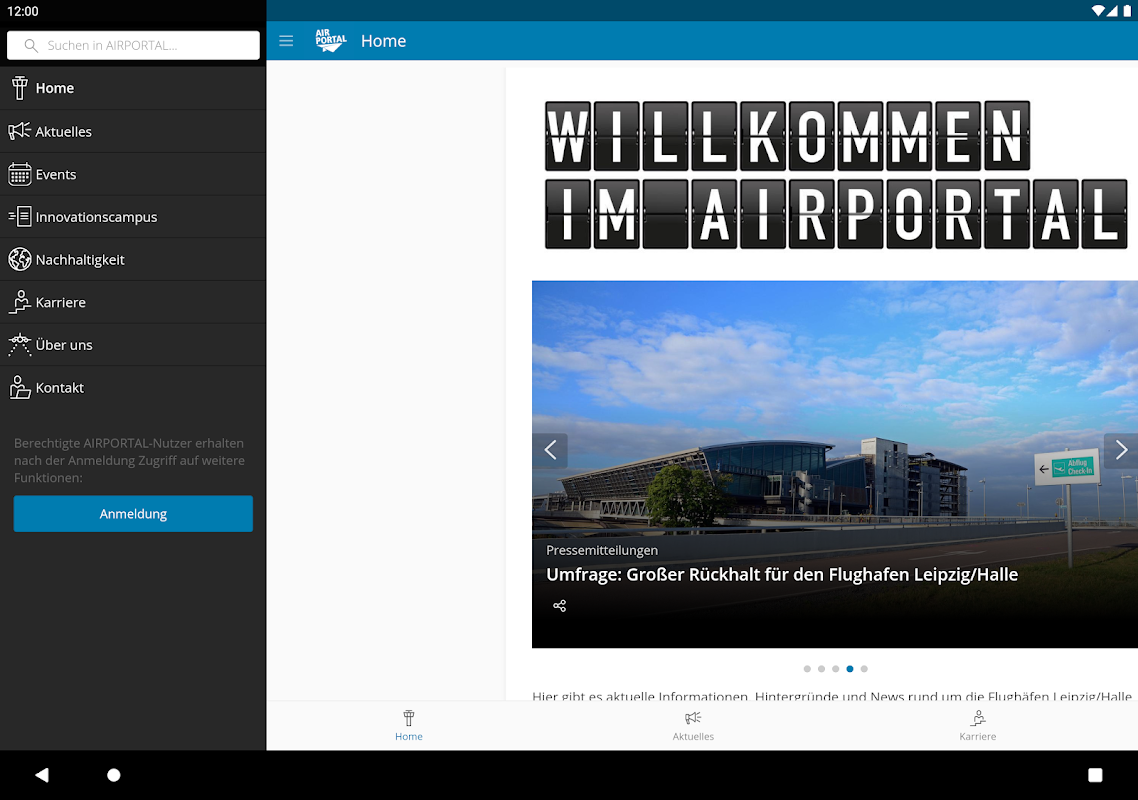The height and width of the screenshot is (800, 1138).
Task: Select first carousel dot
Action: pyautogui.click(x=807, y=669)
